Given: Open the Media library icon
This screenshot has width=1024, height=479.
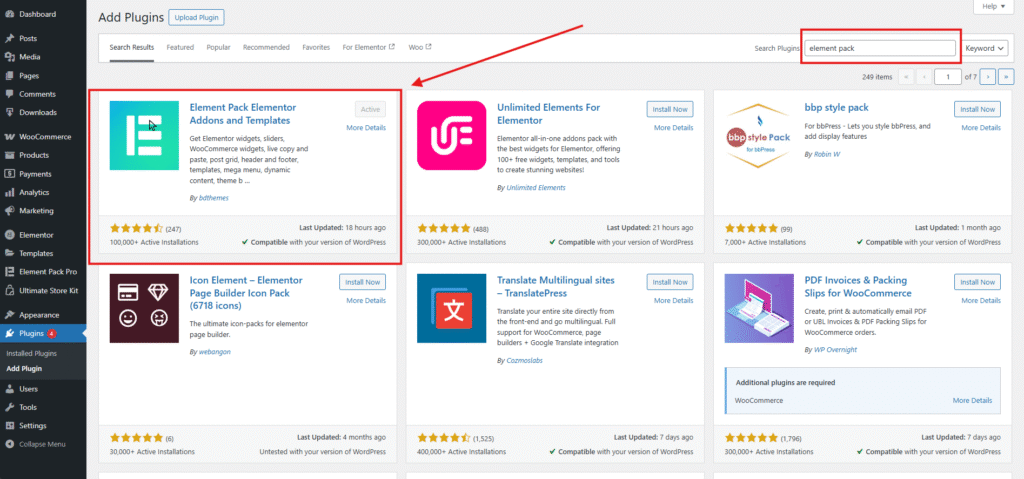Looking at the screenshot, I should pos(9,57).
